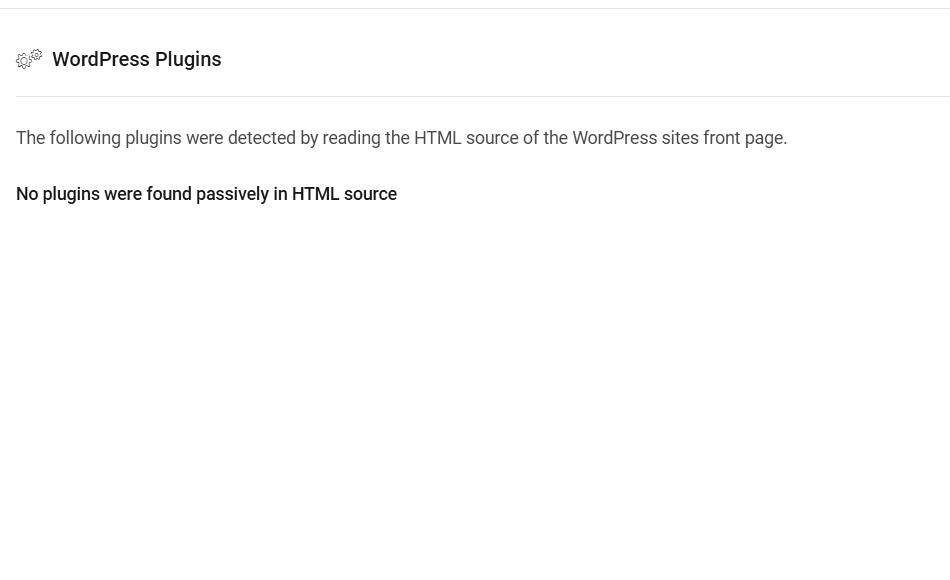Click the word "source" in gray description
Viewport: 950px width, 580px height.
tap(492, 138)
